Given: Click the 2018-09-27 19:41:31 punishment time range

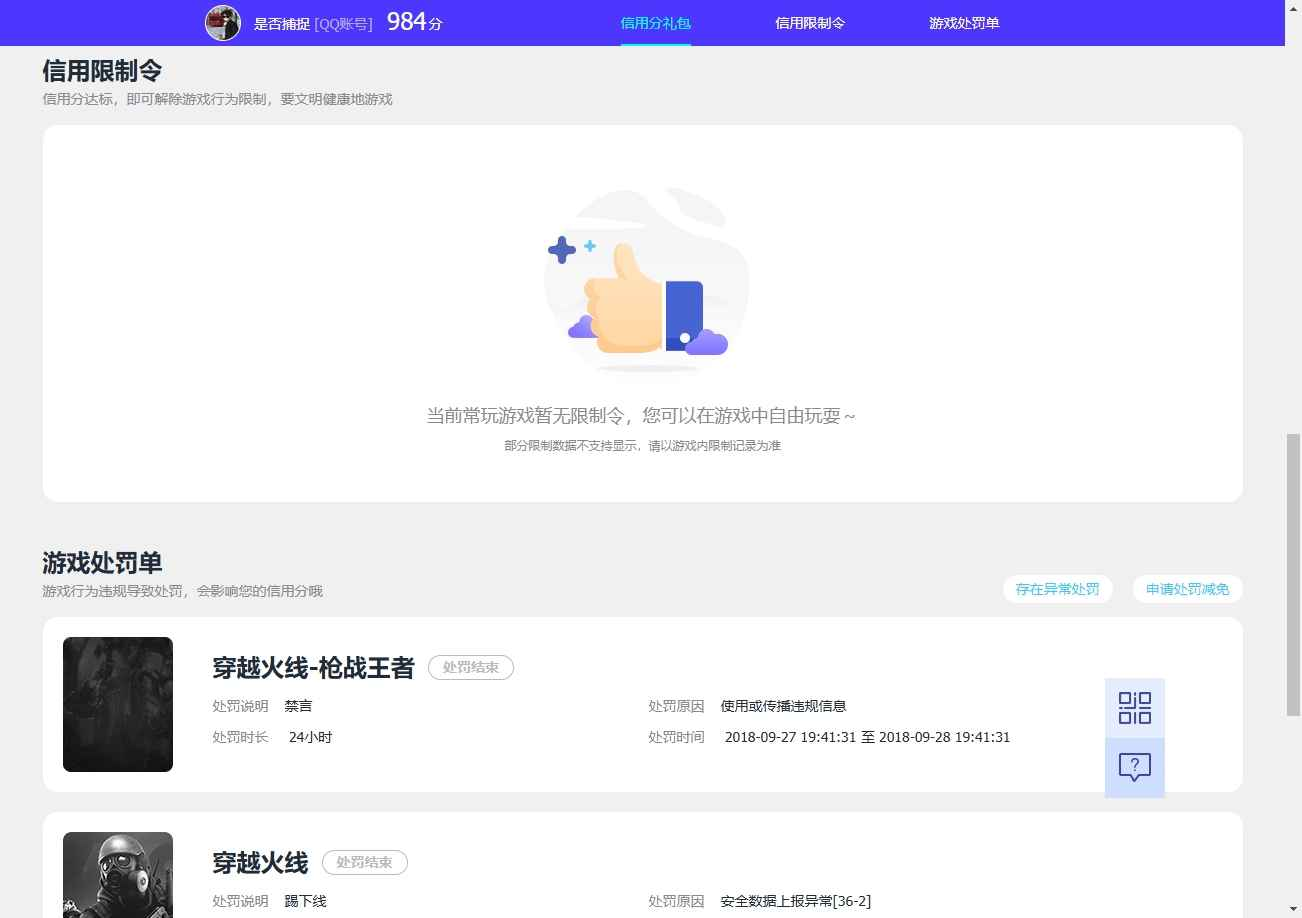Looking at the screenshot, I should pos(867,737).
